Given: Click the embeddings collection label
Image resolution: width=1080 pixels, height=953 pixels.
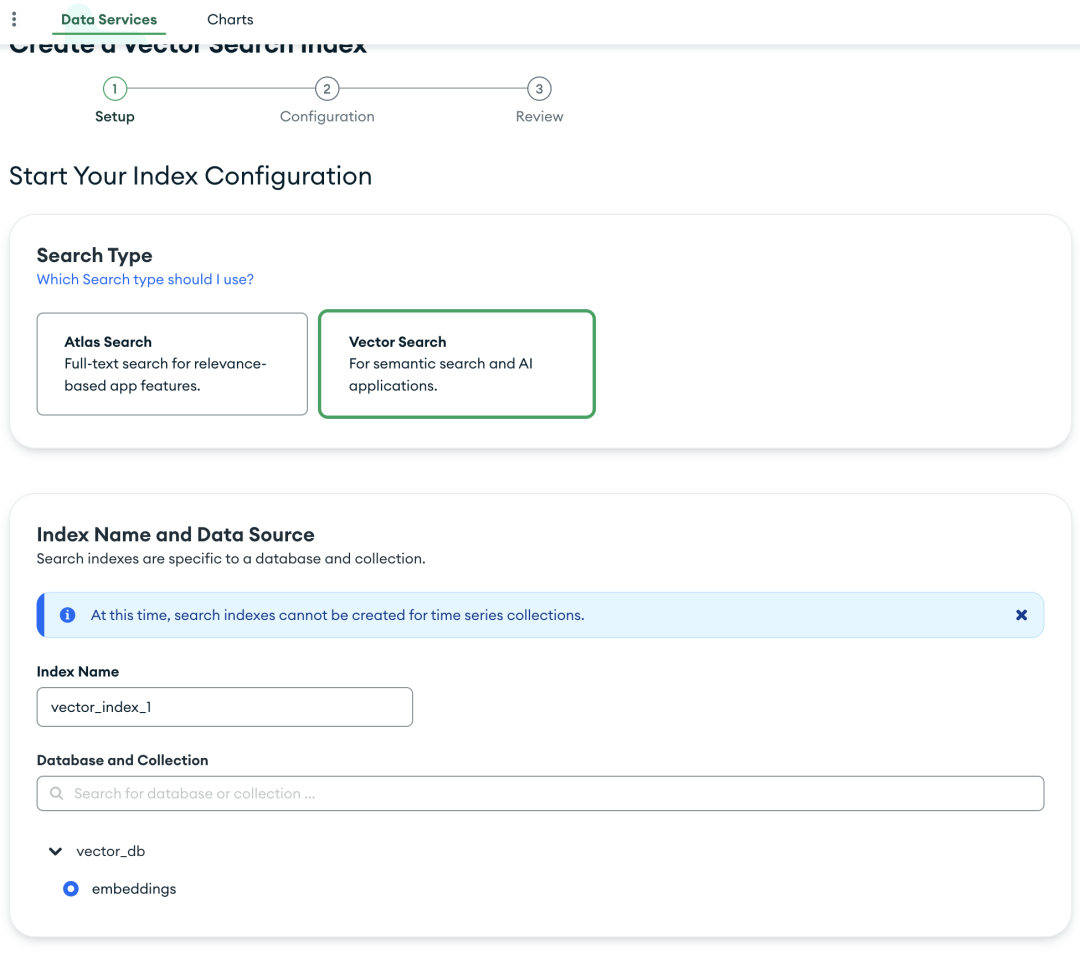Looking at the screenshot, I should click(134, 889).
